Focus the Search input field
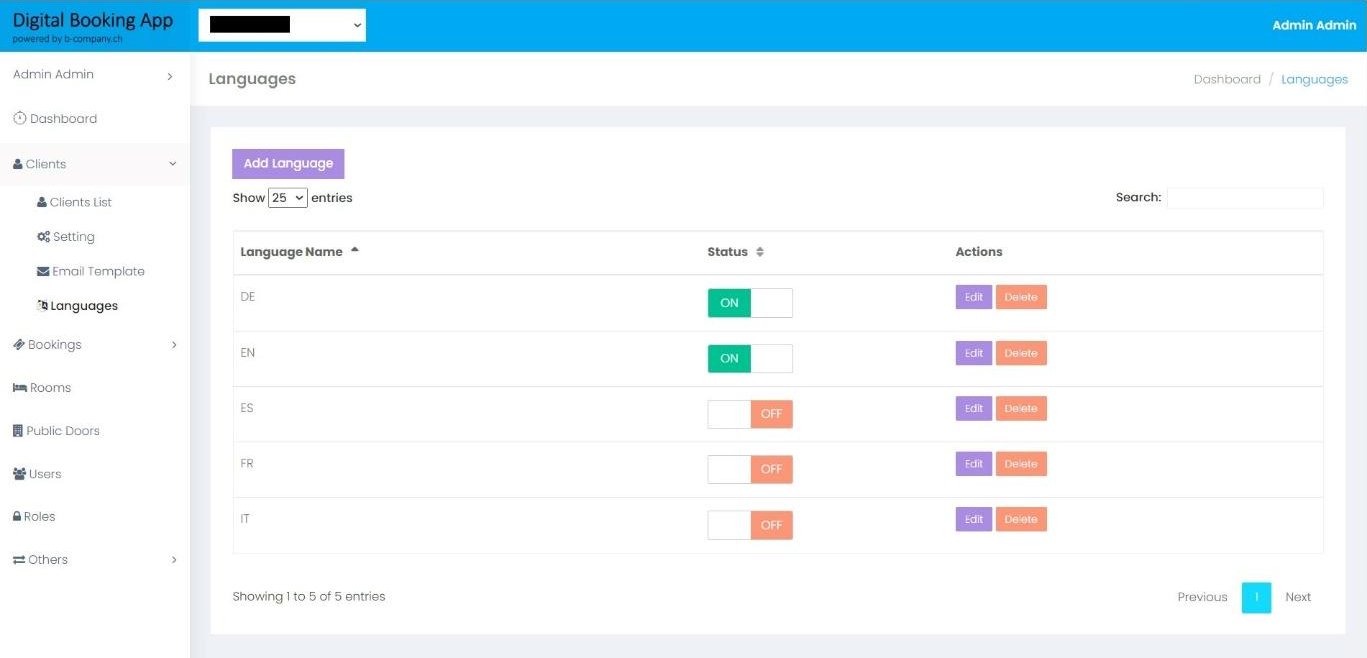This screenshot has height=658, width=1367. click(1245, 198)
